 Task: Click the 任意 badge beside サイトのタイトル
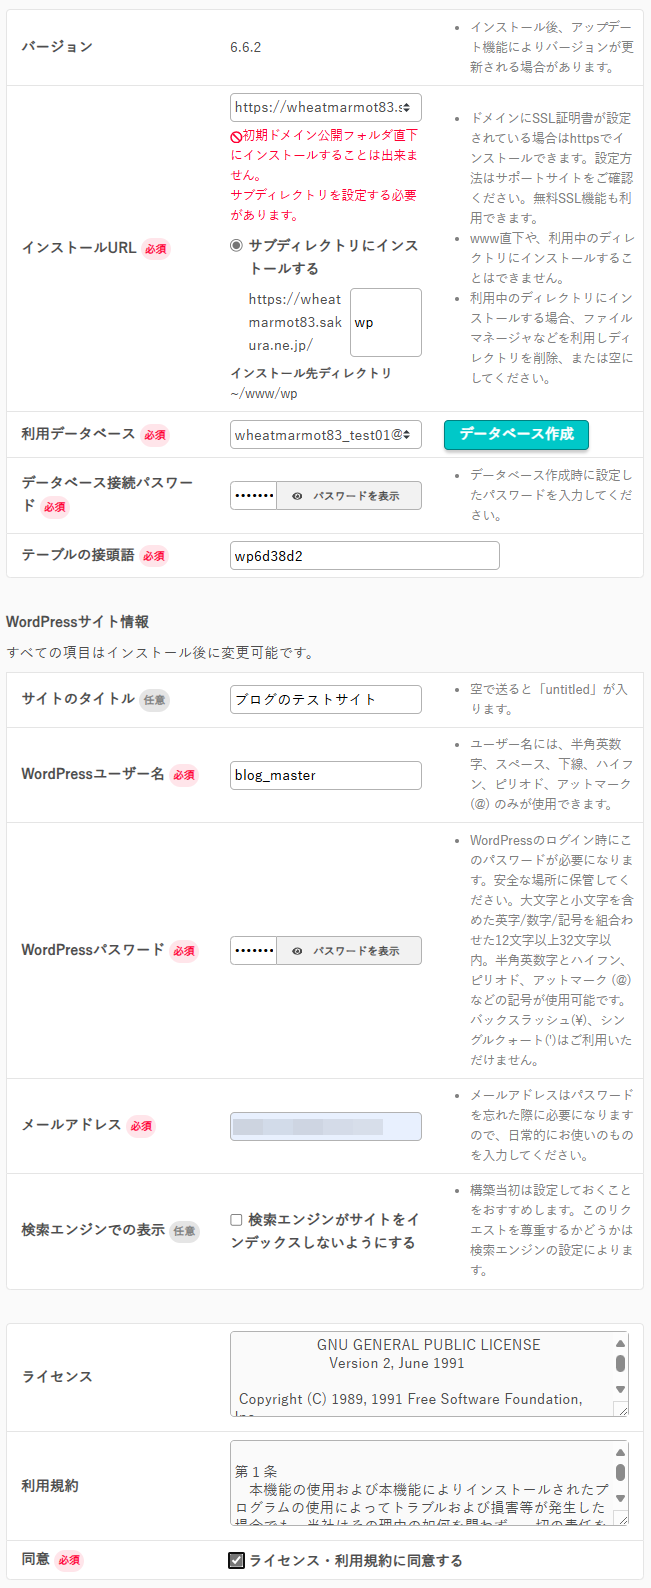click(x=154, y=700)
